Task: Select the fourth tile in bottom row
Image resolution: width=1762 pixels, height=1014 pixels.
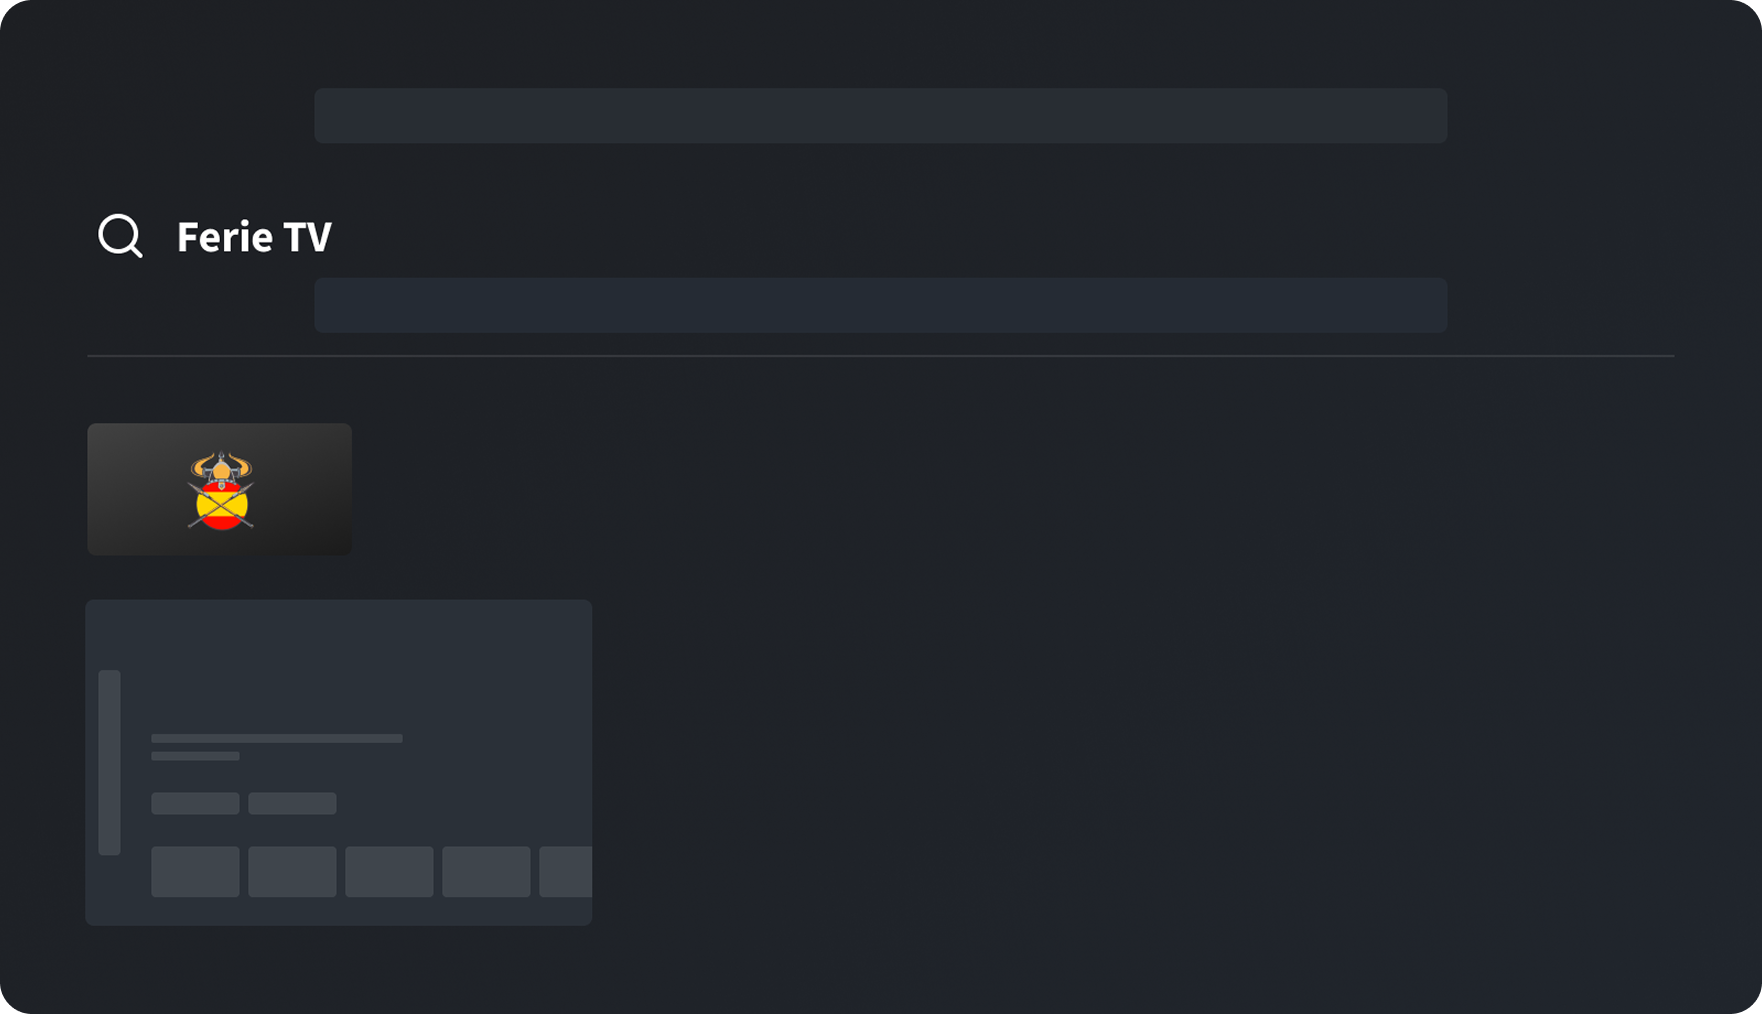Action: tap(486, 871)
